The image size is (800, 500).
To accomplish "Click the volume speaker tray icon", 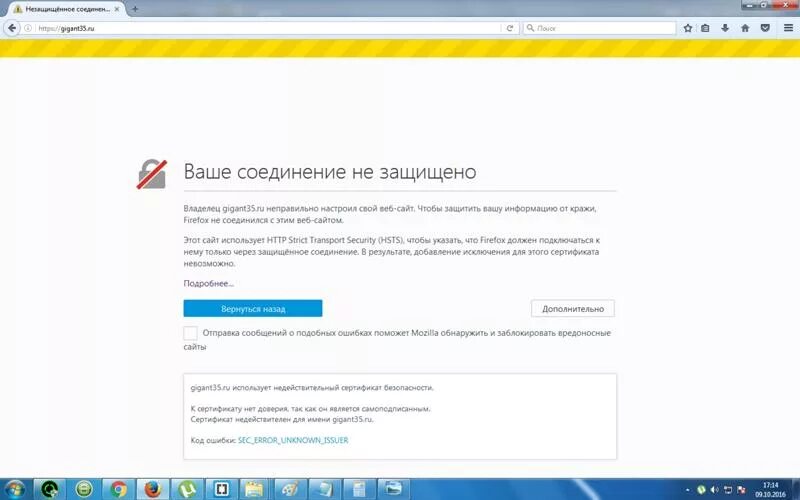I will click(x=714, y=490).
